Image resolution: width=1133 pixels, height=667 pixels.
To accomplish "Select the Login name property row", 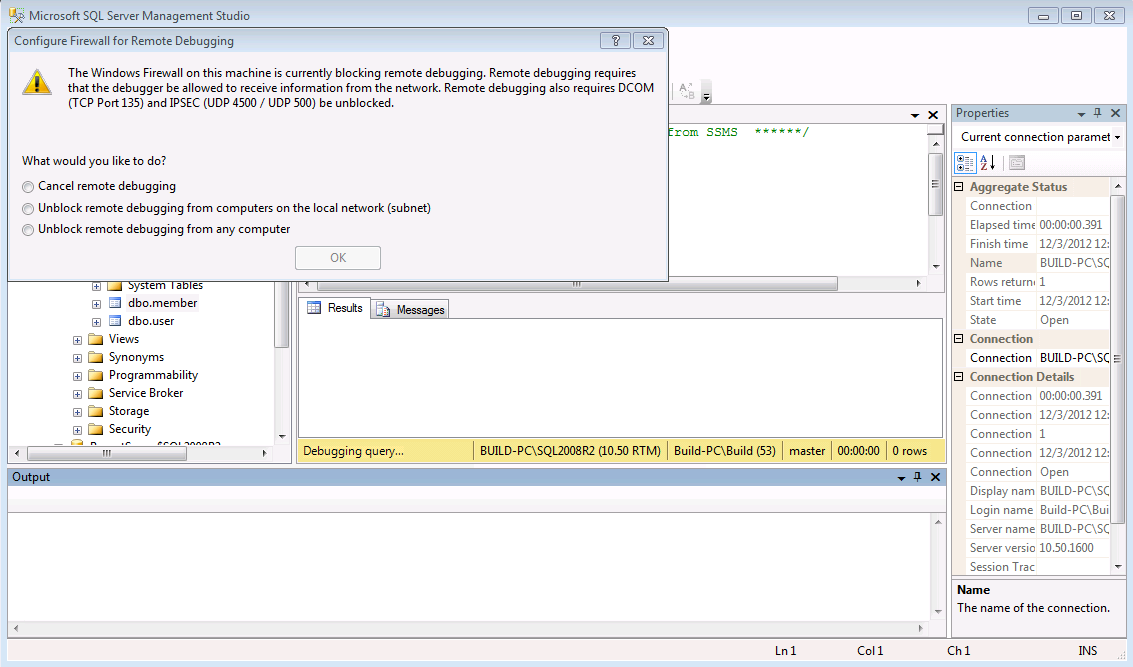I will click(x=1038, y=510).
